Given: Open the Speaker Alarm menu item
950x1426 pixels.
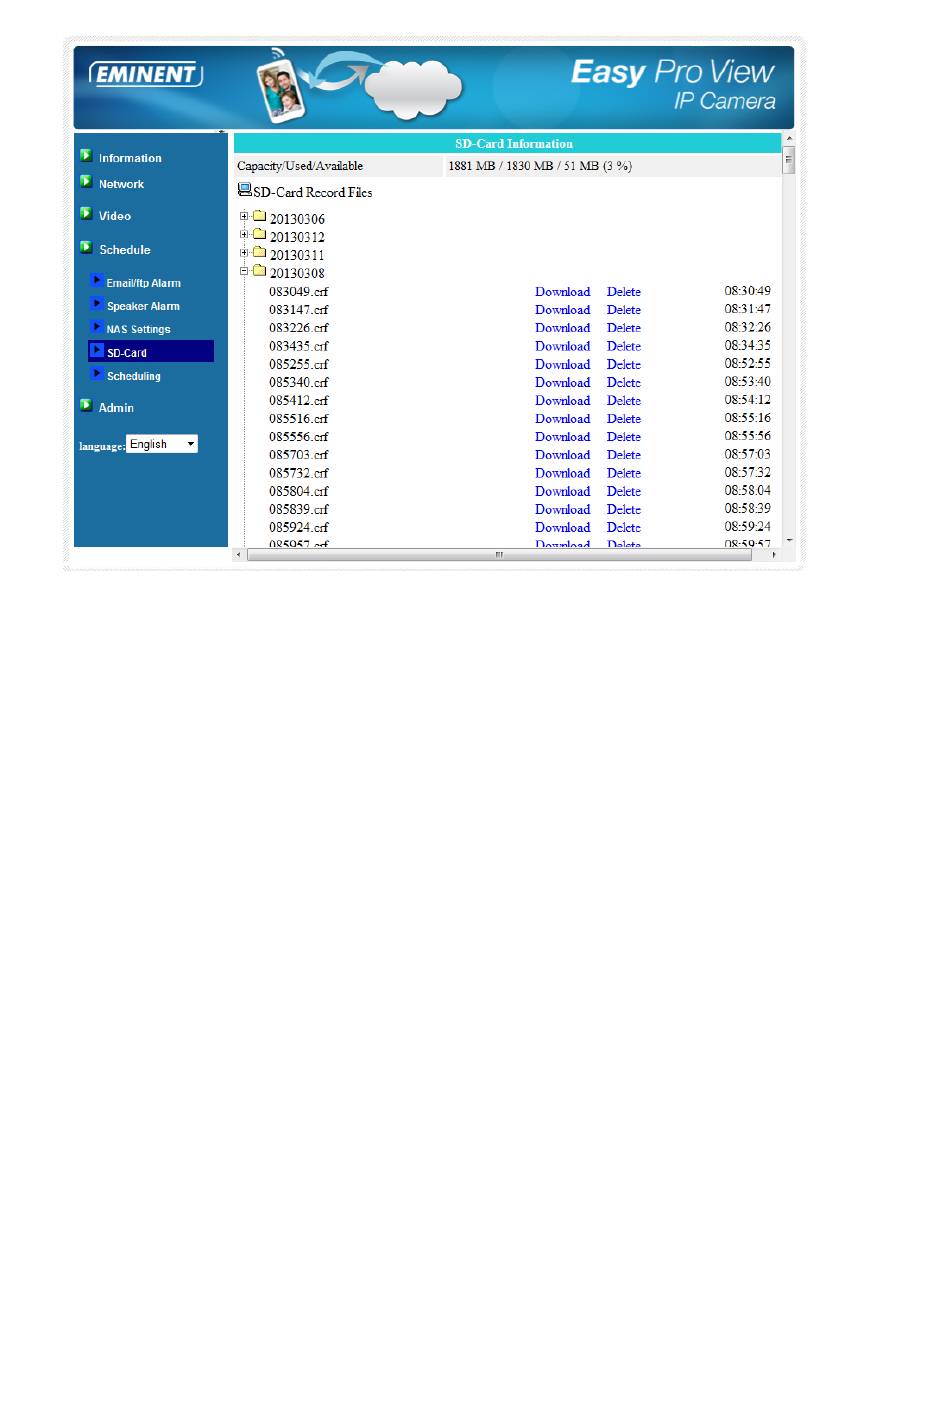Looking at the screenshot, I should (143, 306).
